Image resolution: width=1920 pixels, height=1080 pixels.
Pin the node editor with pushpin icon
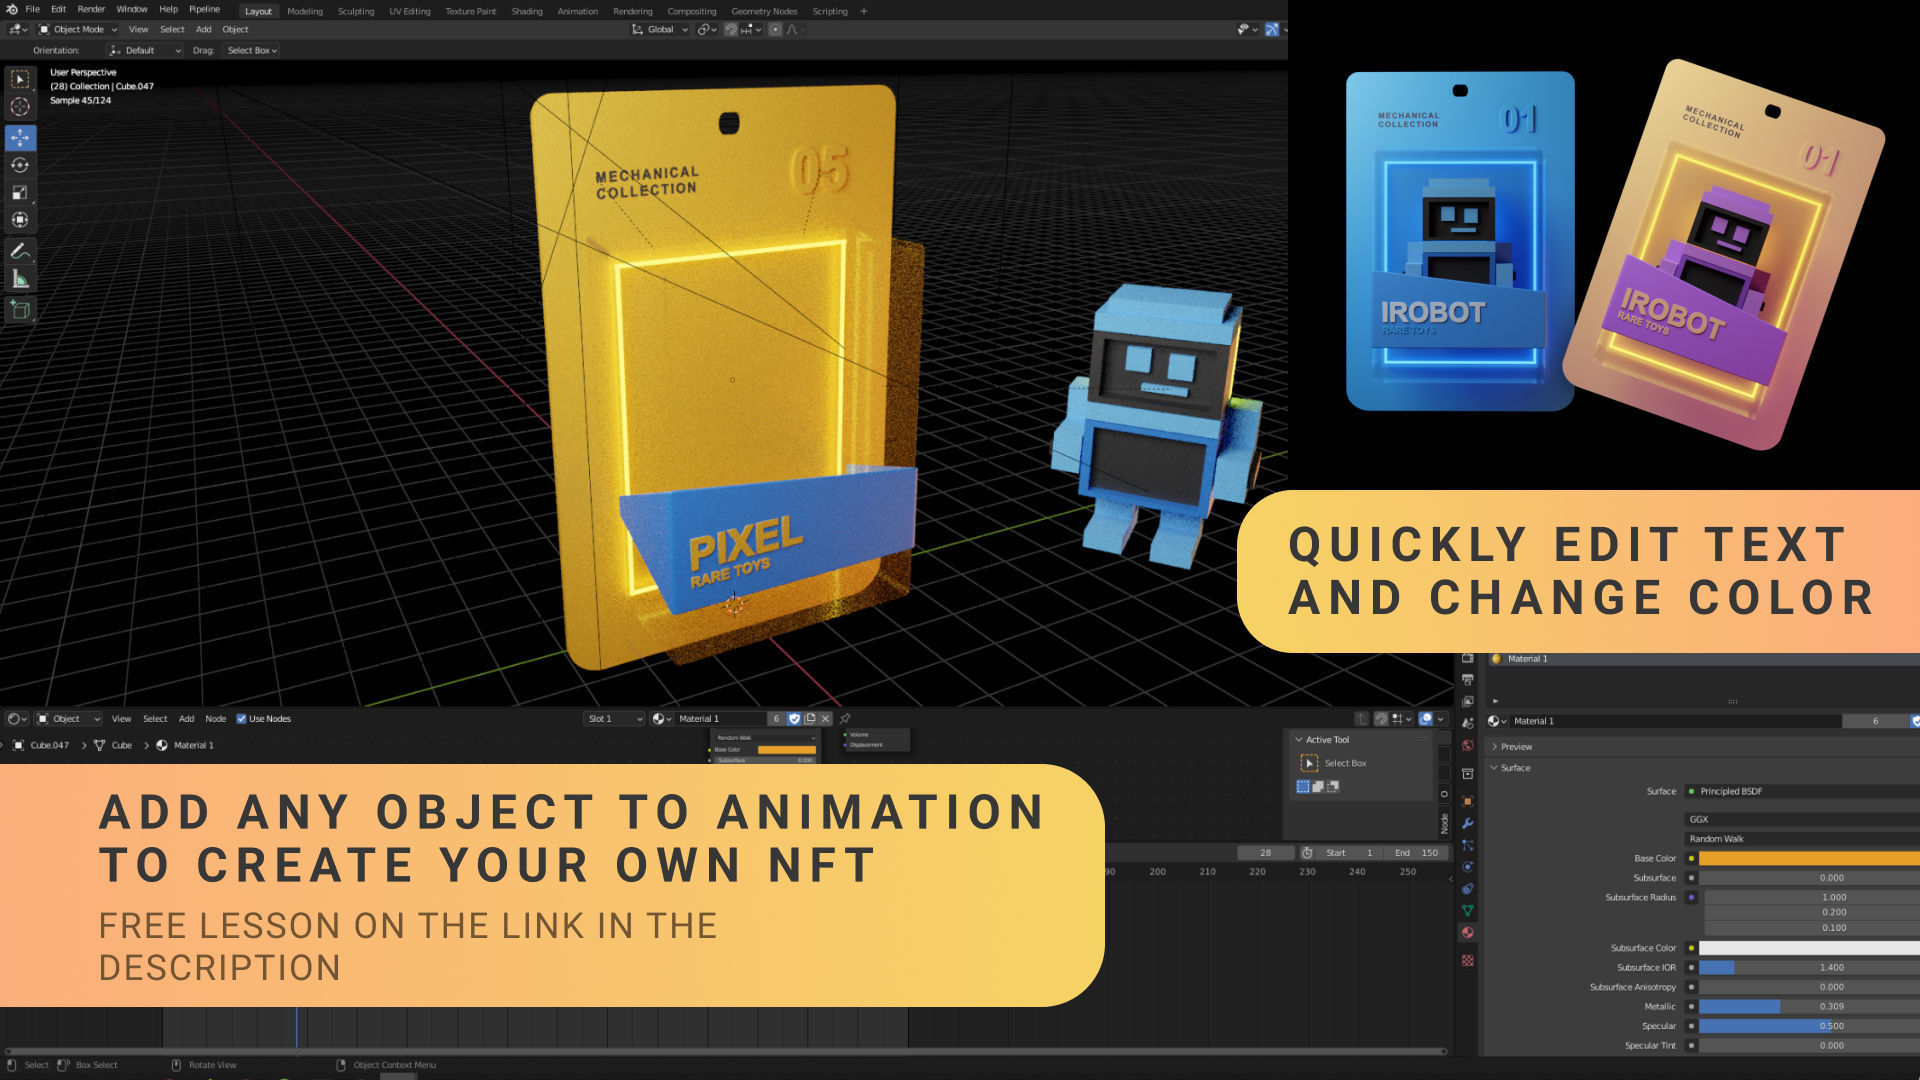[x=845, y=719]
